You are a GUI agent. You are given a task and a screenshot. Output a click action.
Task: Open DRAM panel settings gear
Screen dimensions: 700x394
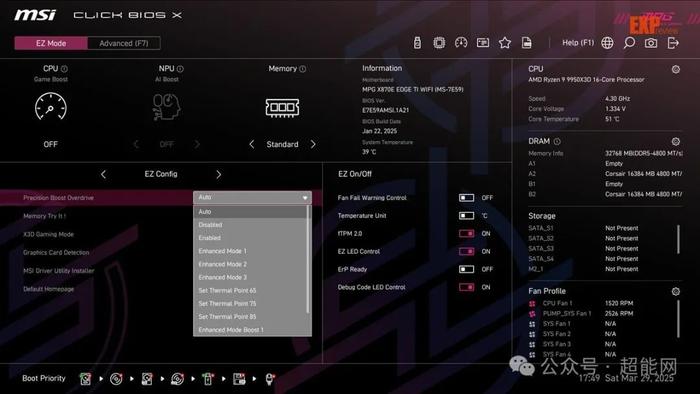pyautogui.click(x=676, y=141)
